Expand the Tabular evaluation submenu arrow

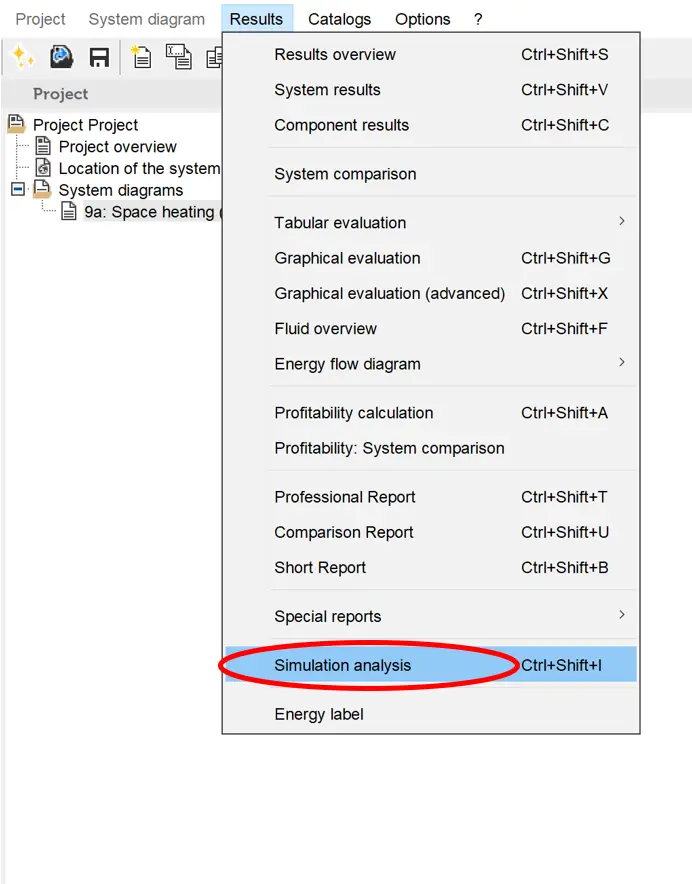(621, 222)
